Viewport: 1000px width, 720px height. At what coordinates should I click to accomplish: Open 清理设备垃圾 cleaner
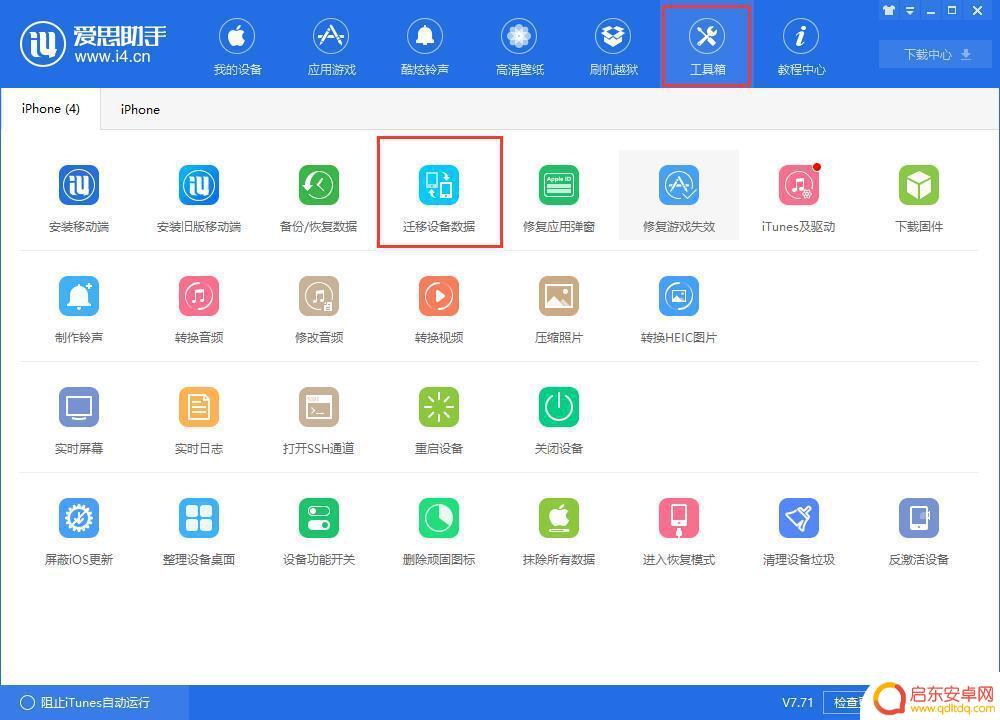pos(798,531)
